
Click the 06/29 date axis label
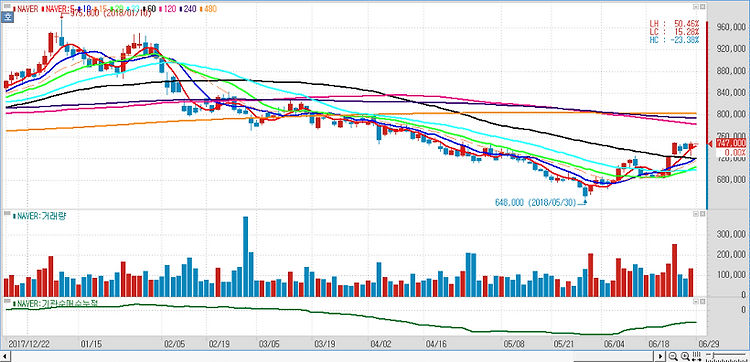point(710,344)
